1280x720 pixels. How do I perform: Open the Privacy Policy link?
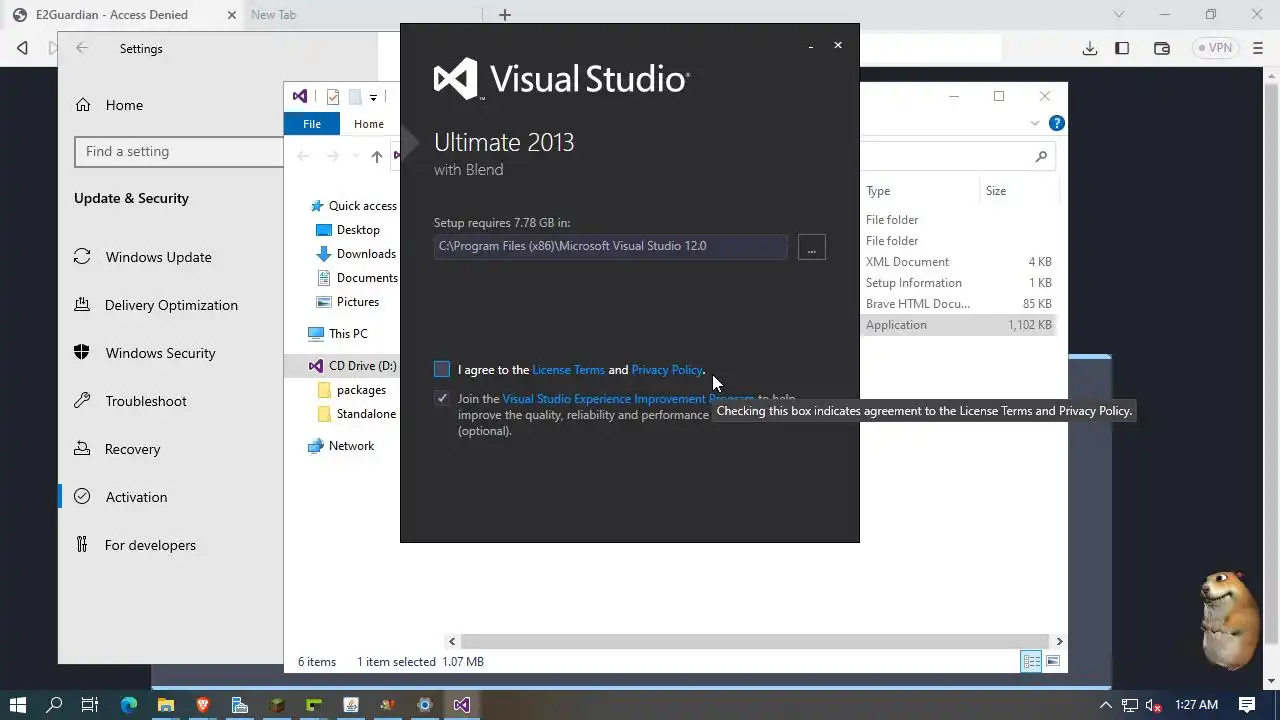667,370
